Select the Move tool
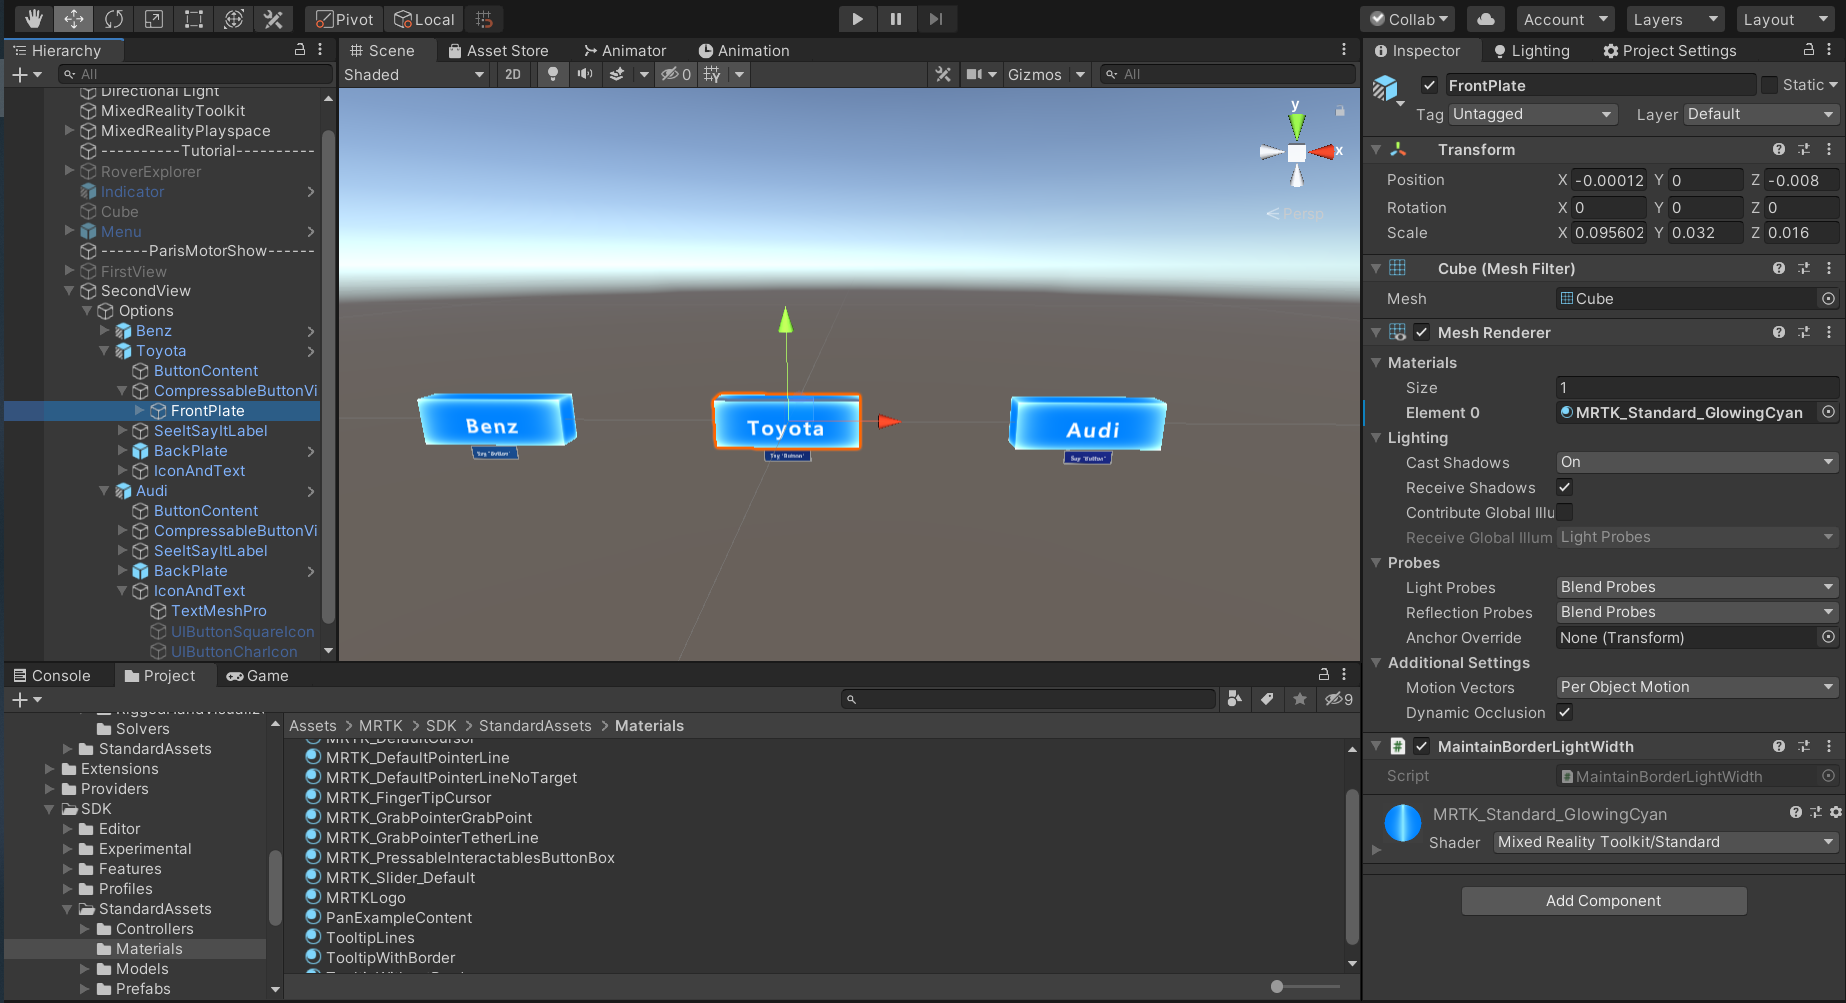The height and width of the screenshot is (1003, 1846). 73,19
